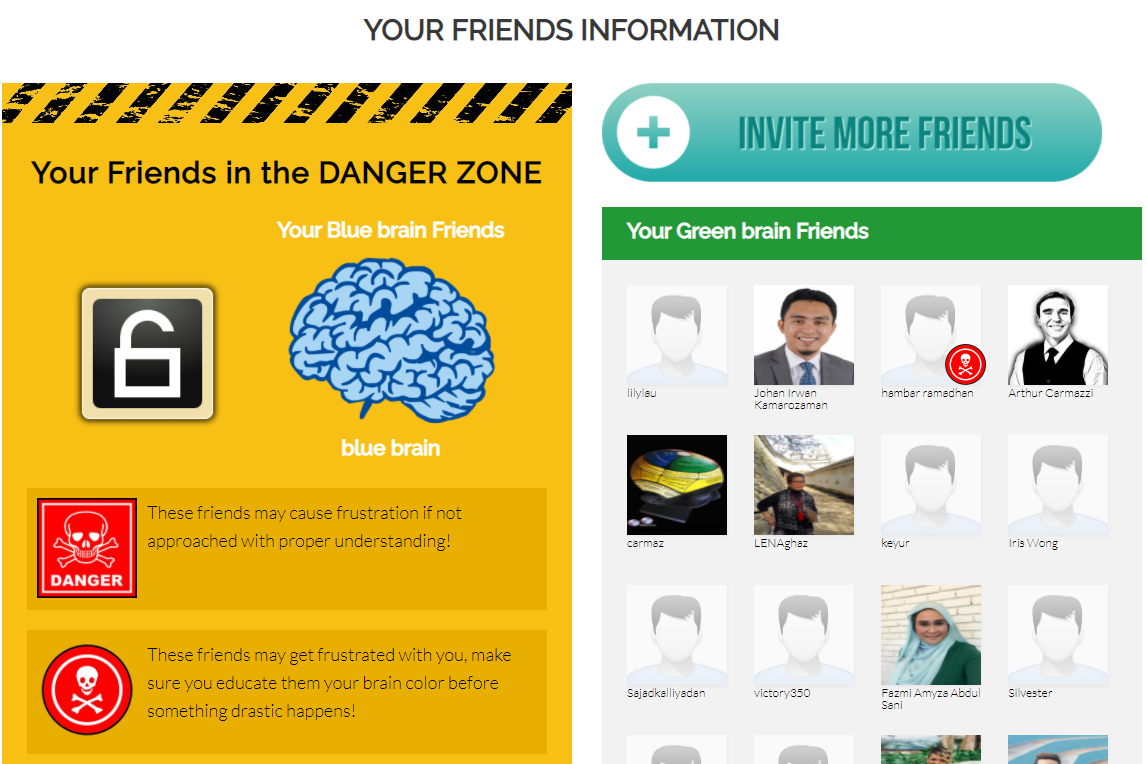Click the Your Green brain Friends header

point(871,233)
